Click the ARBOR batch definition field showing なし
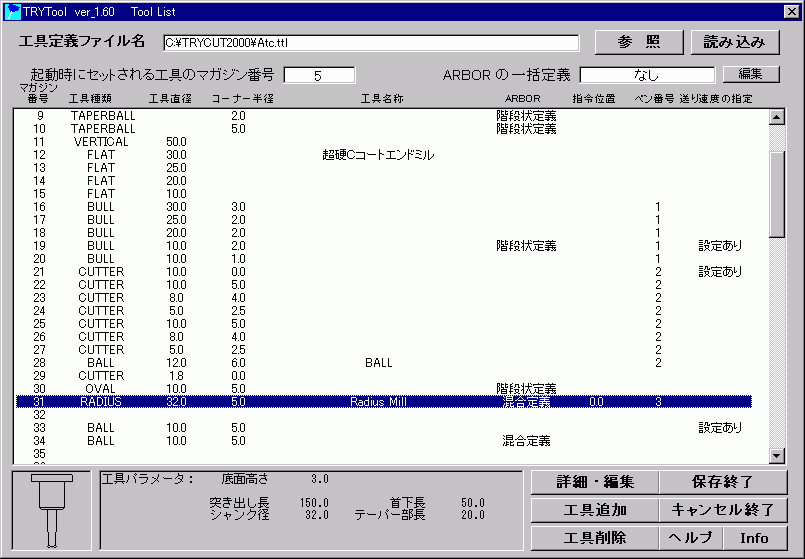The height and width of the screenshot is (559, 805). [x=647, y=75]
